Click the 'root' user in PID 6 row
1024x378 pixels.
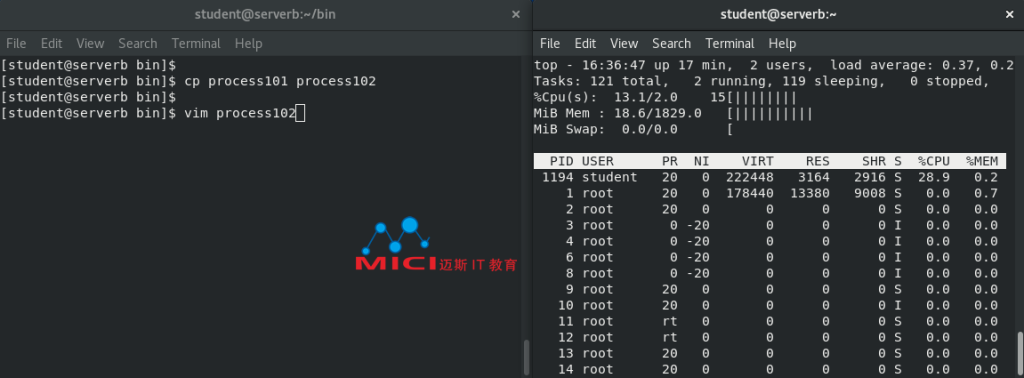[x=598, y=257]
